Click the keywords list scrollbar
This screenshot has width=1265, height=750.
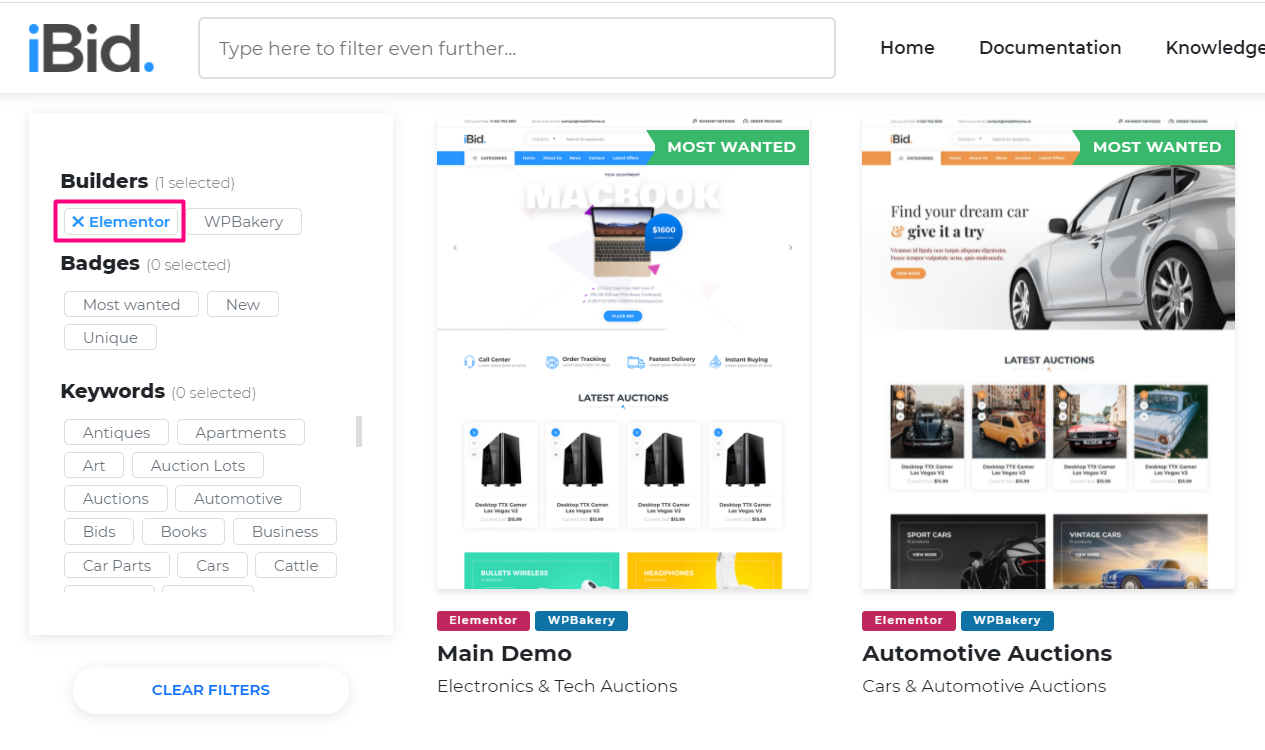(x=359, y=431)
